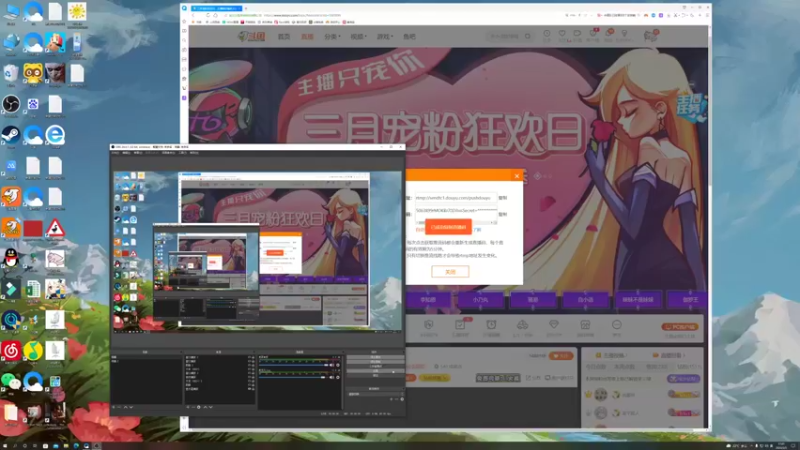Toggle visibility eye of second OBS source
Image resolution: width=800 pixels, height=450 pixels.
point(249,361)
